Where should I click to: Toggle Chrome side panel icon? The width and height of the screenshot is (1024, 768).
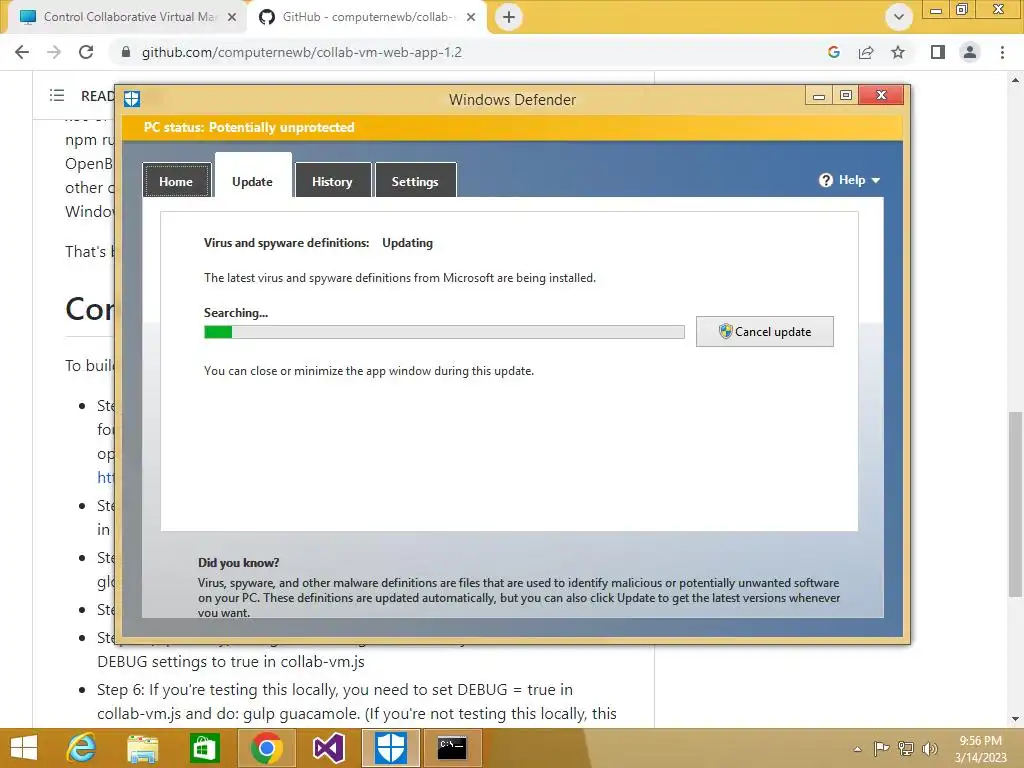pos(938,52)
